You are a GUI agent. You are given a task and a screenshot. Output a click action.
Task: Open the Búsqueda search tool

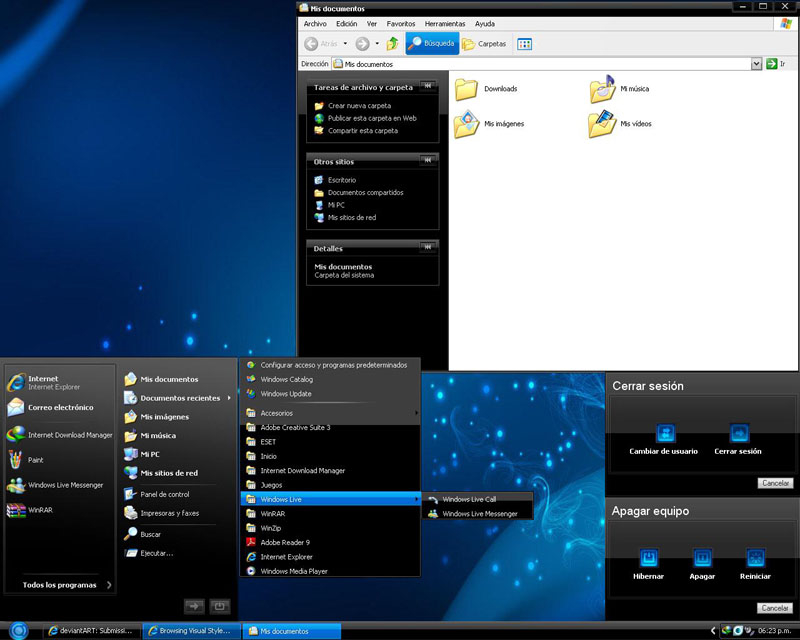point(432,43)
